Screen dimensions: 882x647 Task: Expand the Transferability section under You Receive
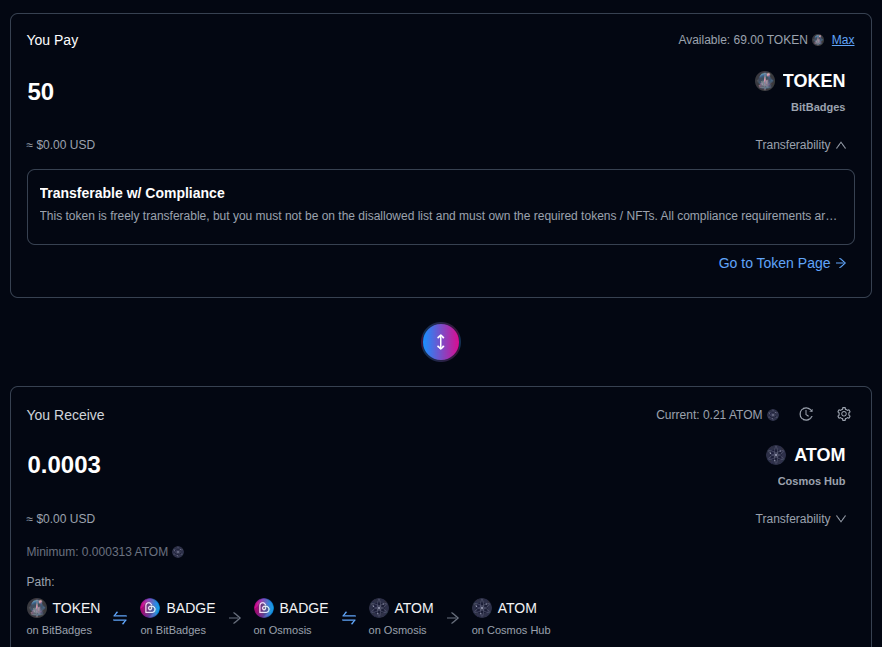(x=801, y=519)
